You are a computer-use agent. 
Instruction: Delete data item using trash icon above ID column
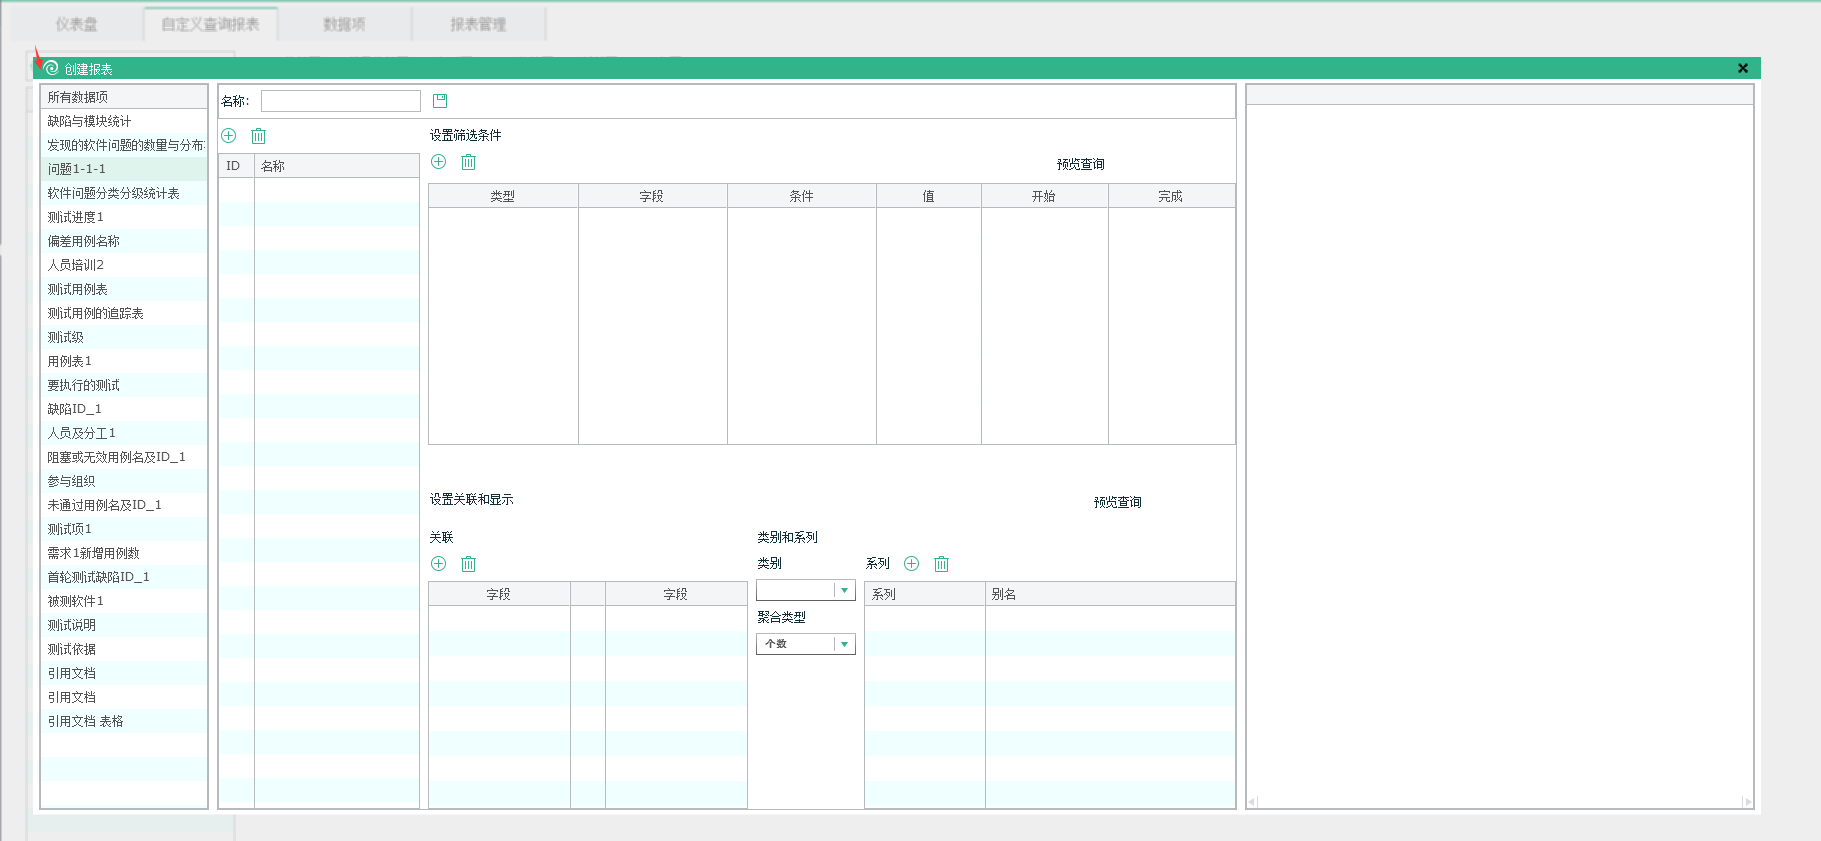point(259,136)
